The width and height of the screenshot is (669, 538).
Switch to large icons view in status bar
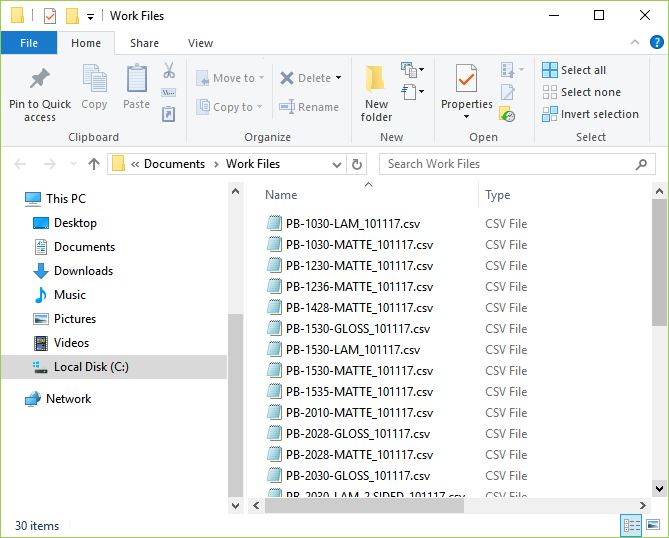coord(652,525)
